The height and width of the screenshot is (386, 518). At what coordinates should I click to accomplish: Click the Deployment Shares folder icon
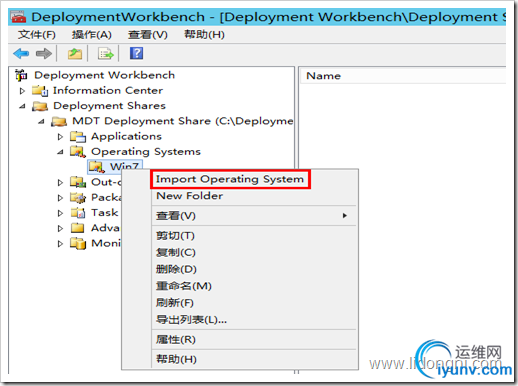coord(40,106)
